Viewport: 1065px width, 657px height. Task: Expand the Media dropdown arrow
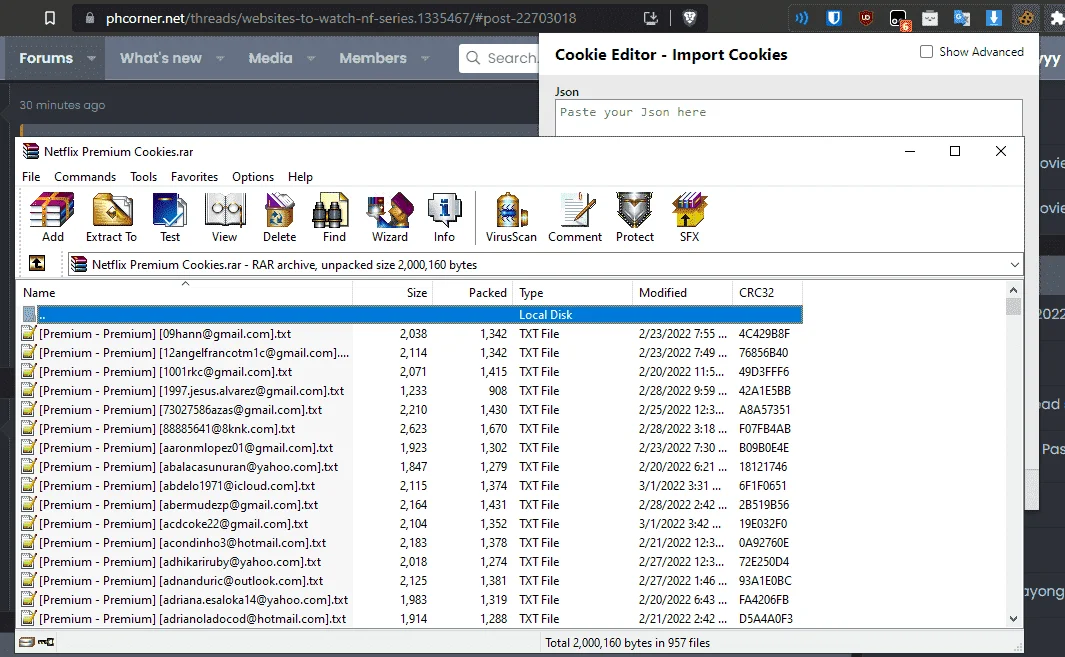pyautogui.click(x=311, y=58)
